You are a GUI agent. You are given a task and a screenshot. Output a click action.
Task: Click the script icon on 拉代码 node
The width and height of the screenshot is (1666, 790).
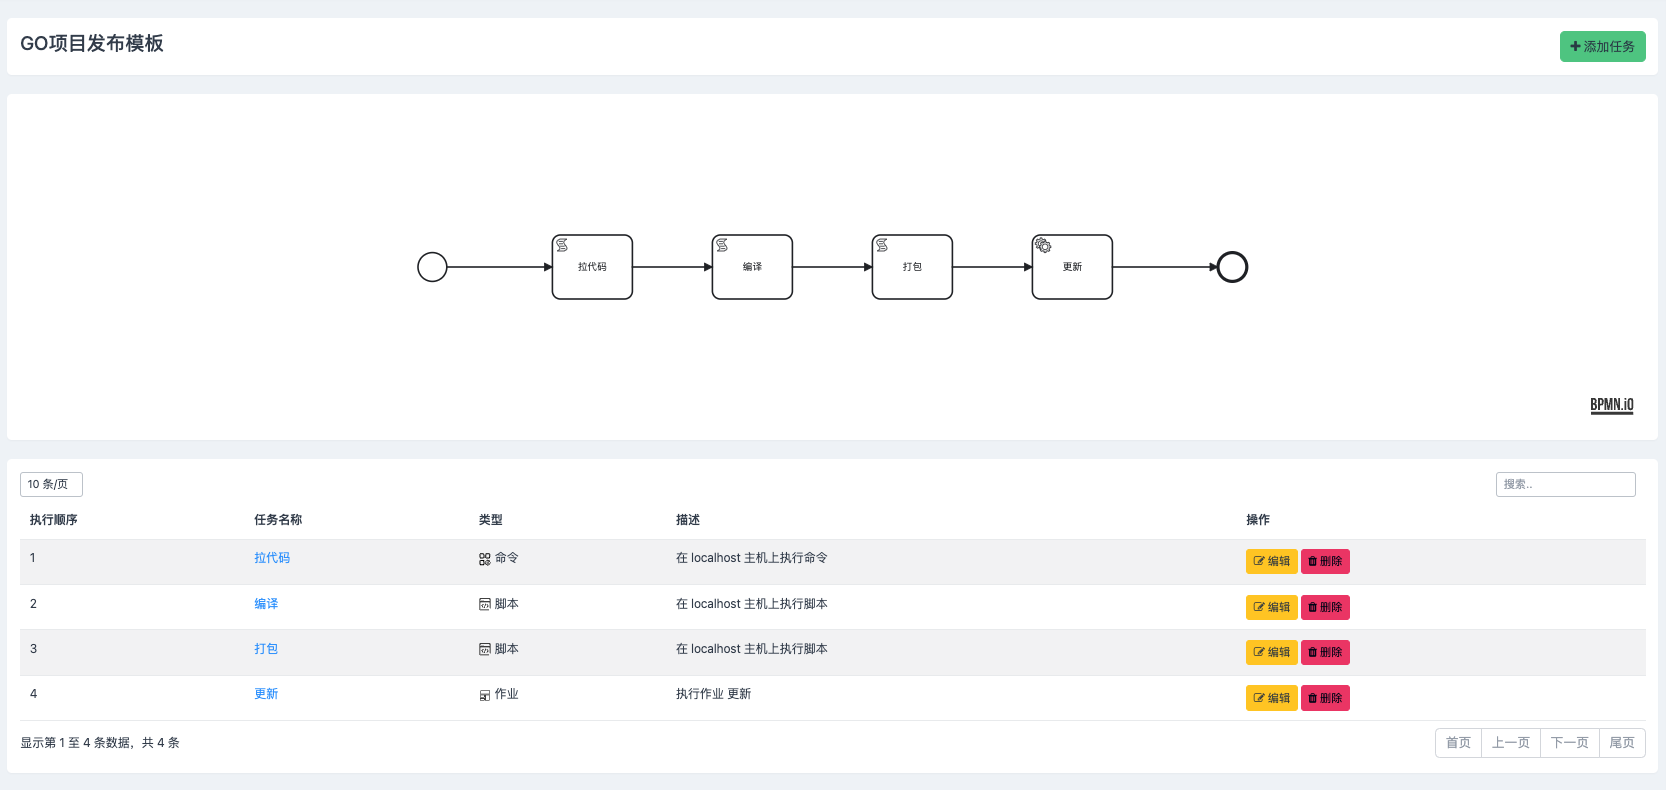(x=562, y=245)
